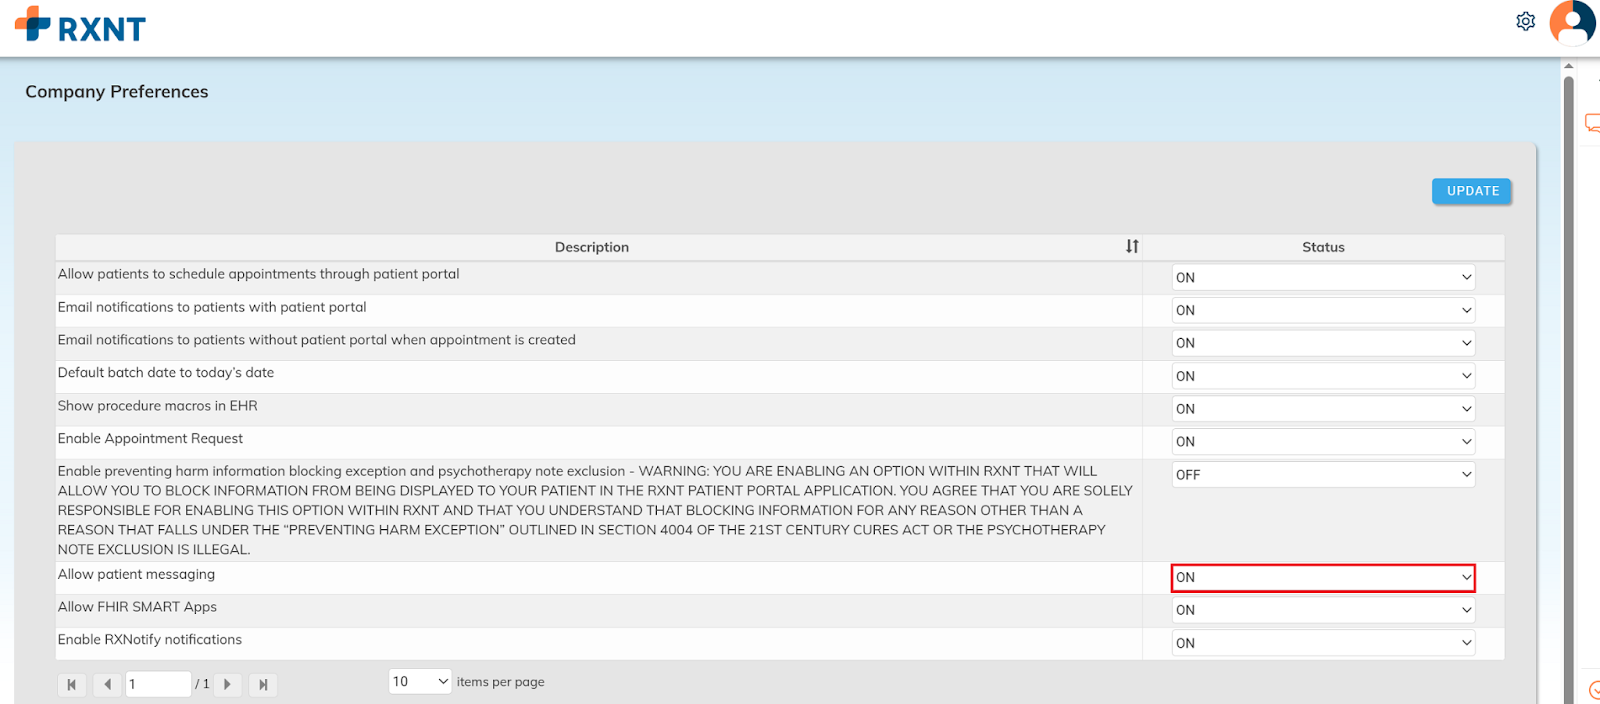Screen dimensions: 1600x704
Task: Go to the first page
Action: point(71,684)
